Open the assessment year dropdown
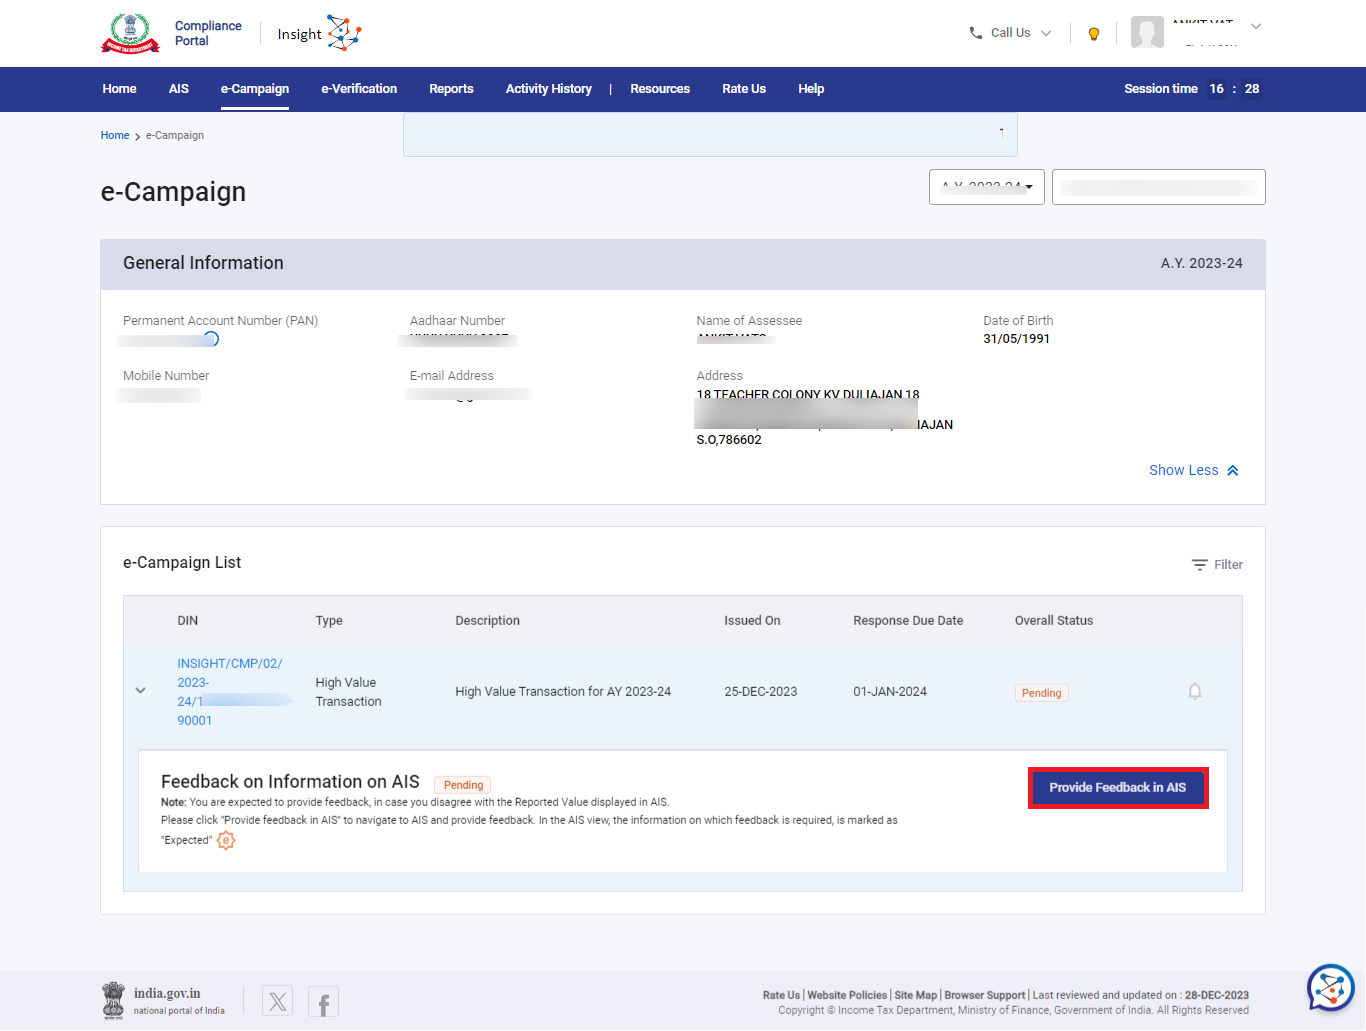The width and height of the screenshot is (1366, 1031). point(986,187)
